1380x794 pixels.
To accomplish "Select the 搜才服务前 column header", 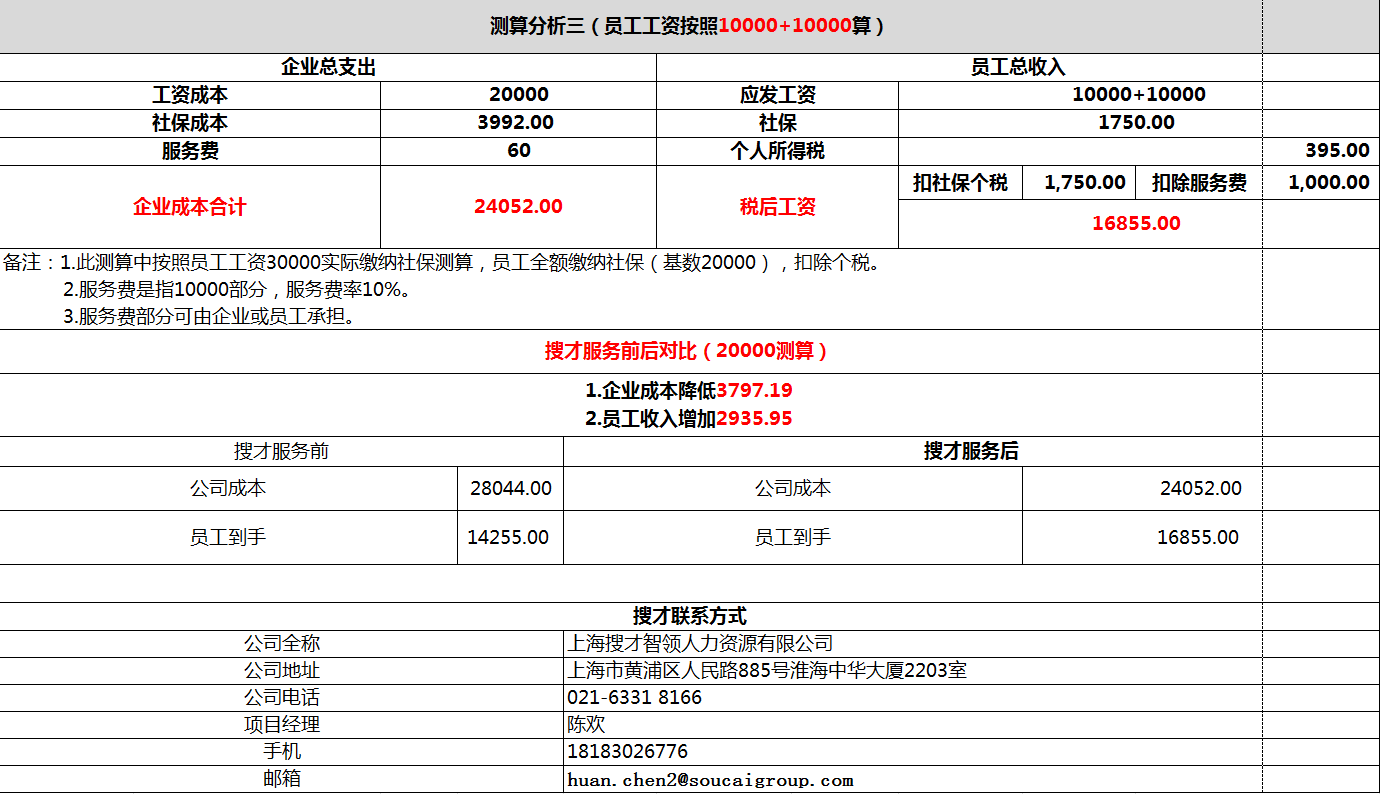I will [x=281, y=451].
